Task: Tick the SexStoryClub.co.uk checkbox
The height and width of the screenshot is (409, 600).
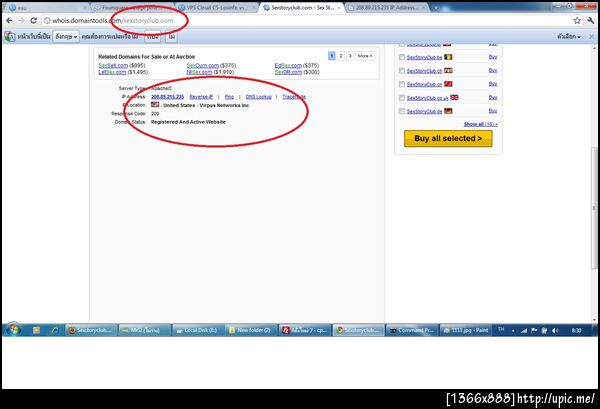Action: tap(401, 98)
